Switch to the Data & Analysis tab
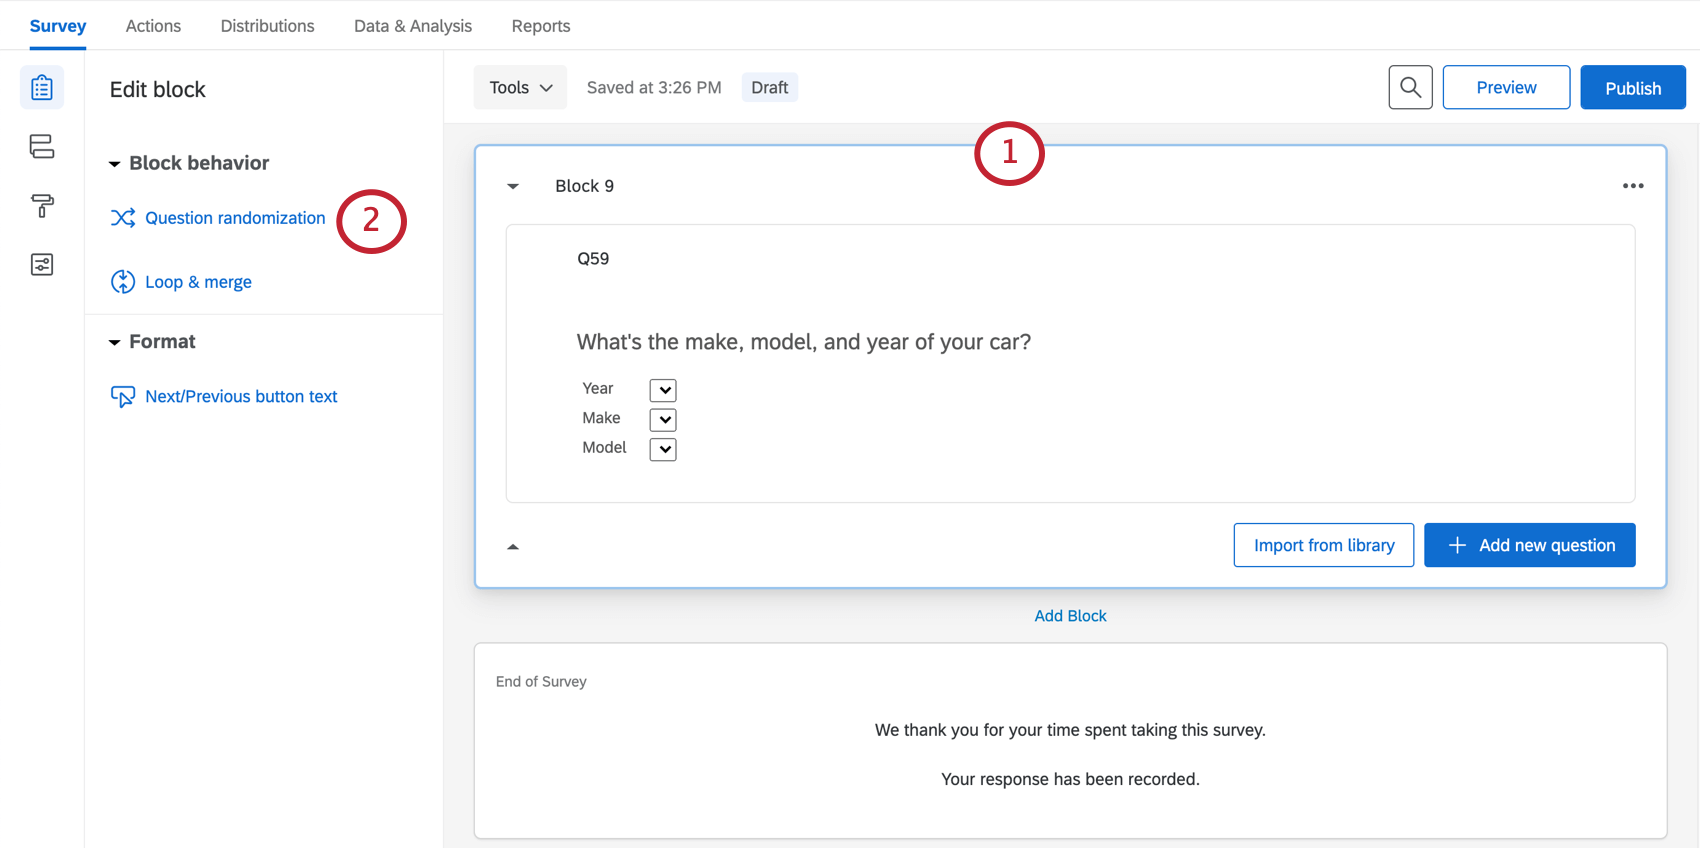 click(x=413, y=26)
